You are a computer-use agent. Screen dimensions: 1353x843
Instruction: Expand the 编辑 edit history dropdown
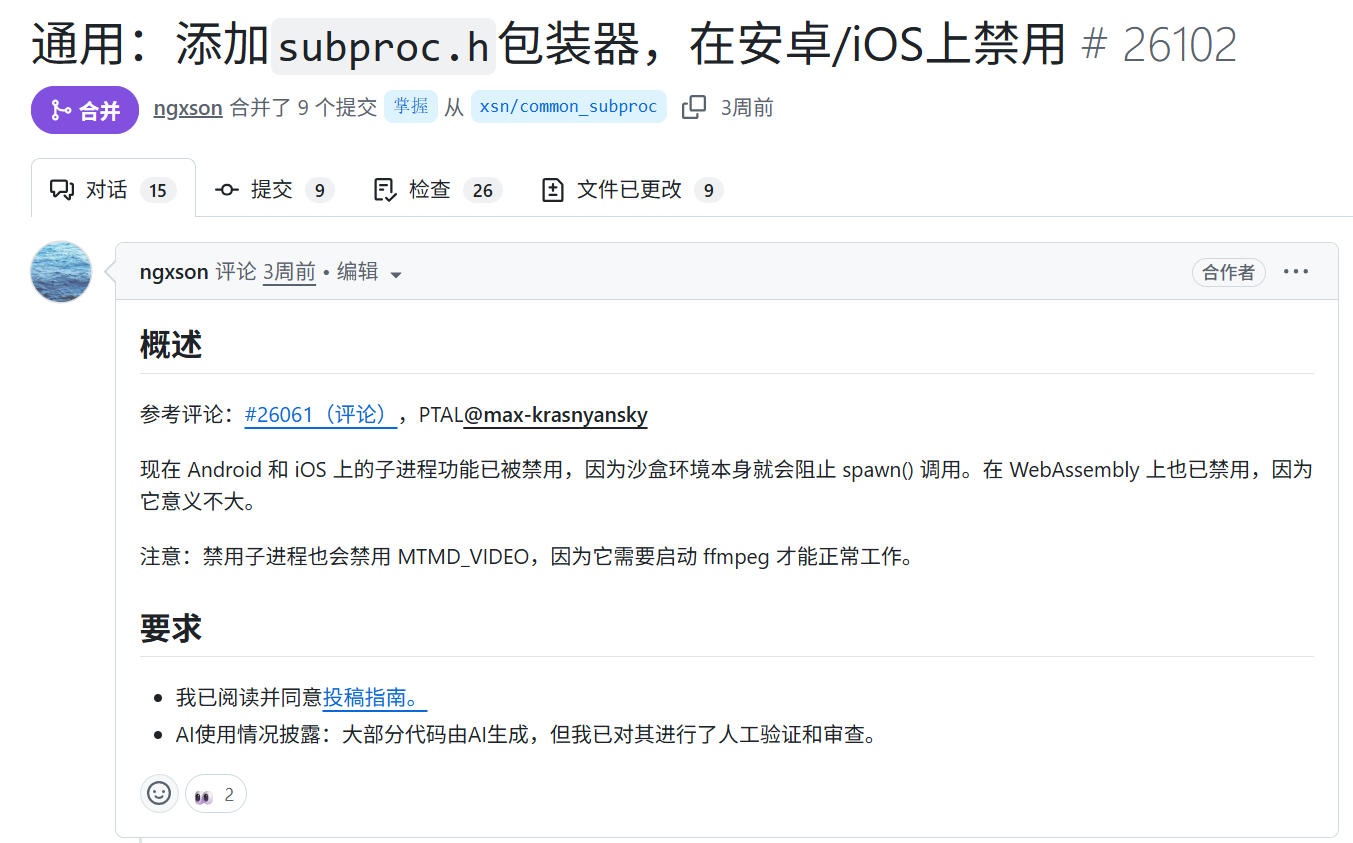[370, 272]
